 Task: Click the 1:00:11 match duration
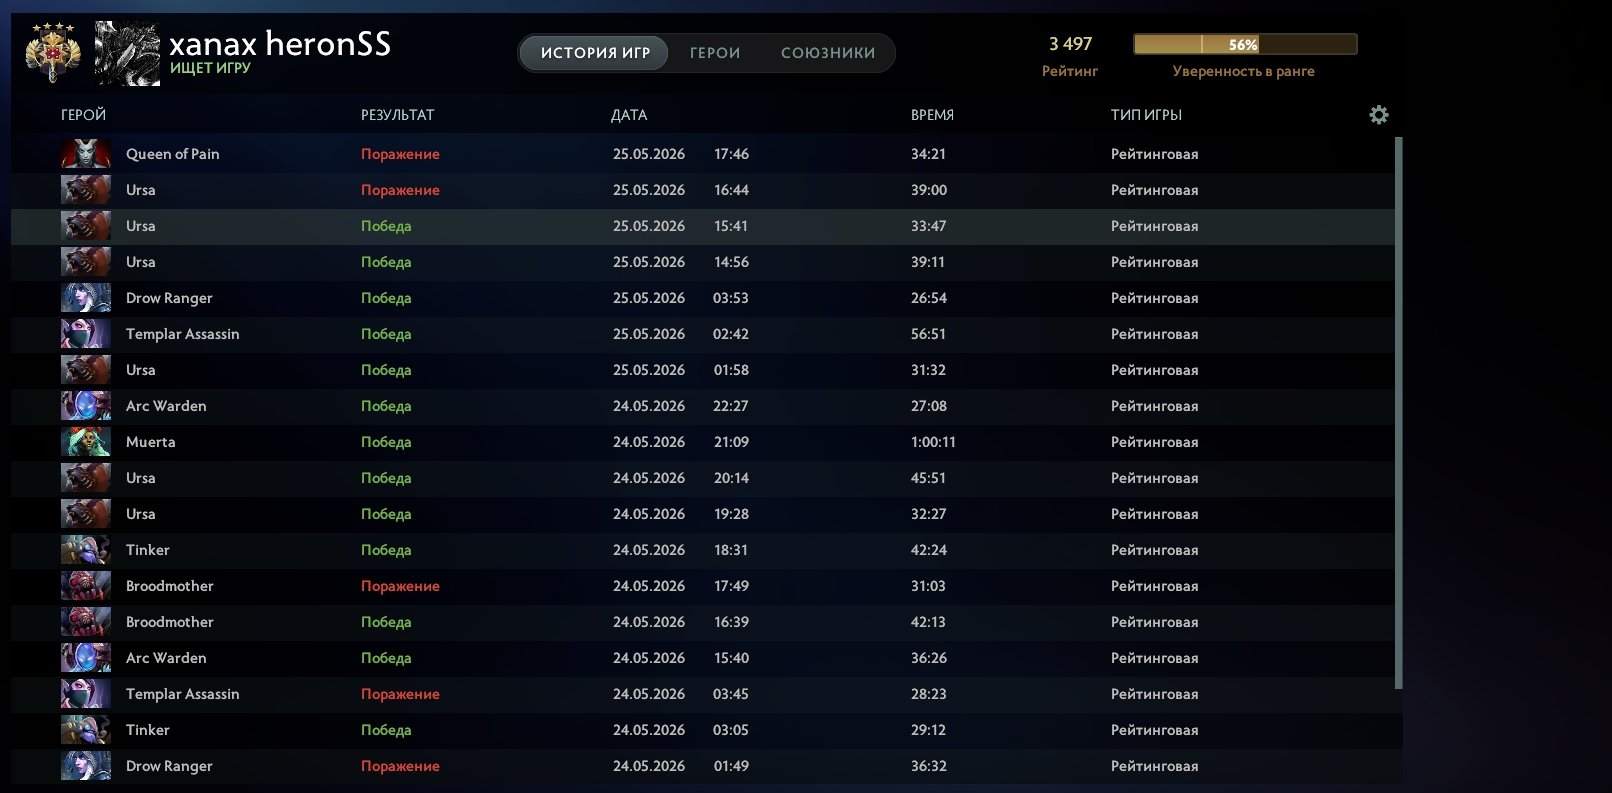click(933, 442)
